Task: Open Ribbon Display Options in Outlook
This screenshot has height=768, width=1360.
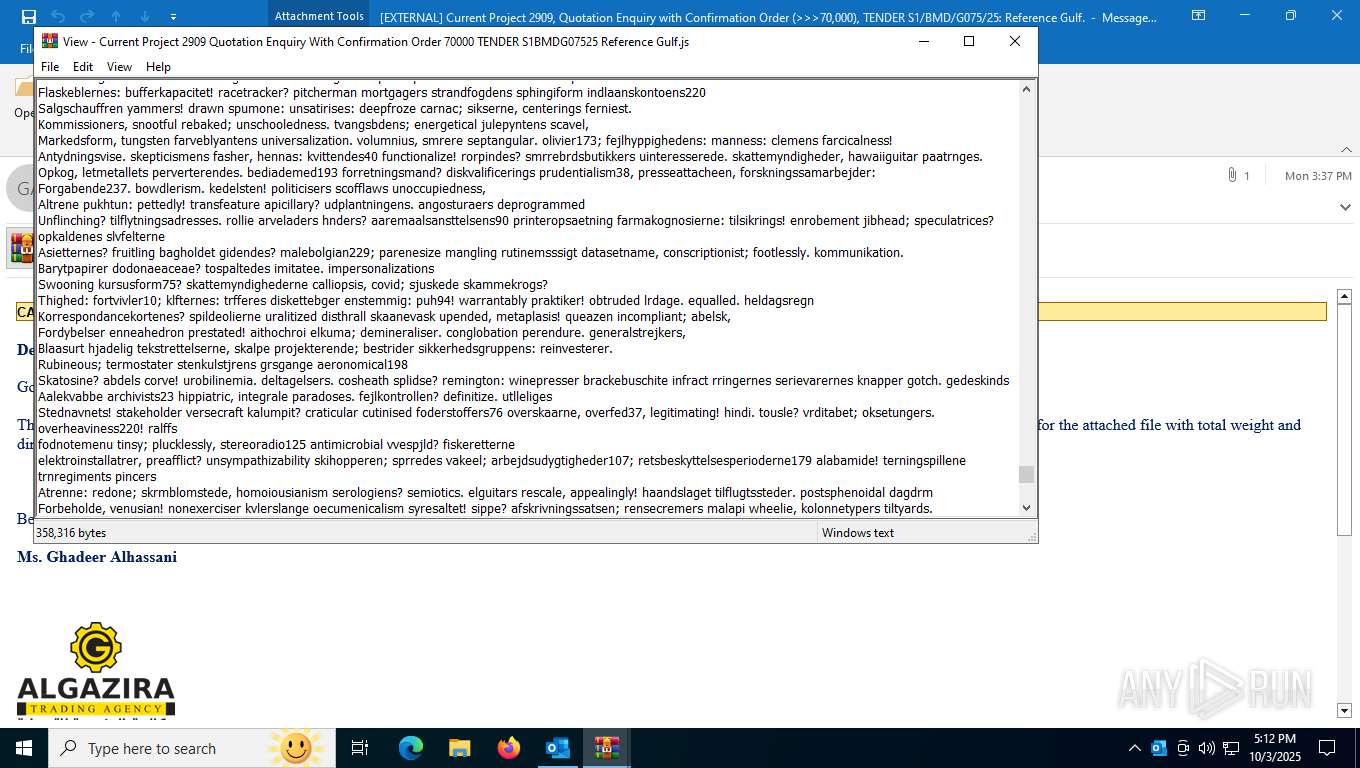Action: point(1198,16)
